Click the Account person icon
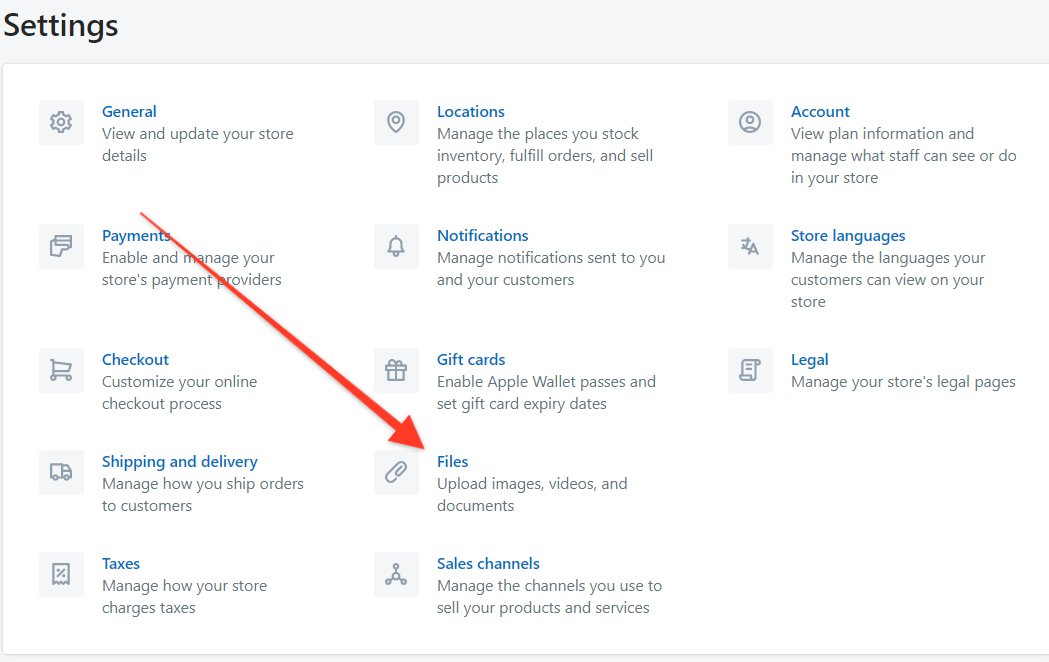Screen dimensions: 1049x662 point(750,122)
